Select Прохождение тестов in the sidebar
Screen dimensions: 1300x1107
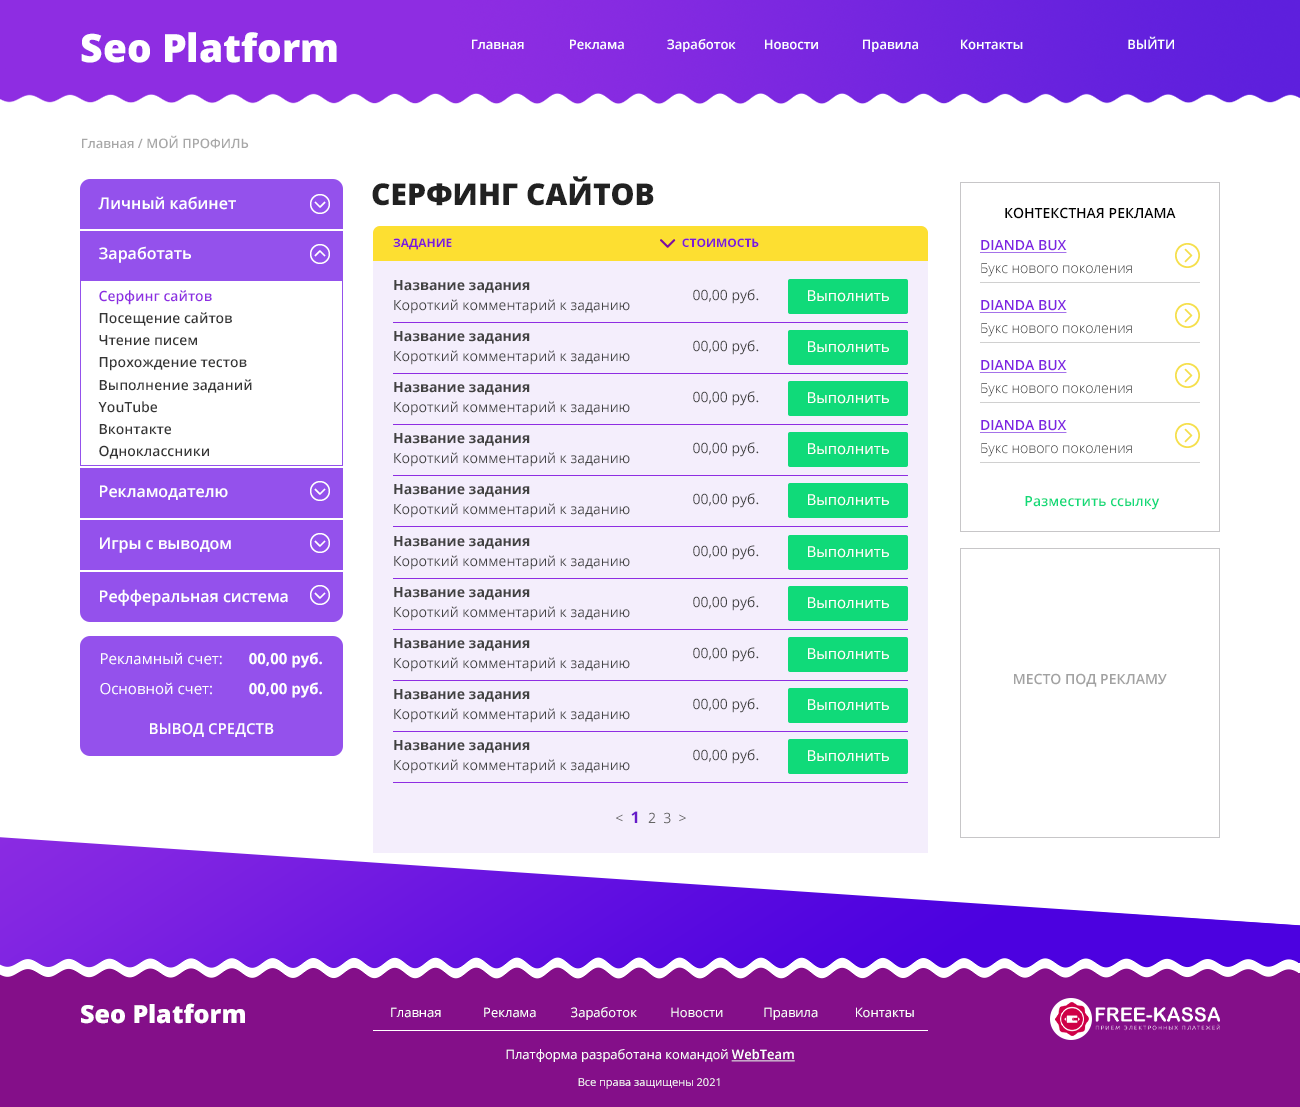[x=172, y=362]
